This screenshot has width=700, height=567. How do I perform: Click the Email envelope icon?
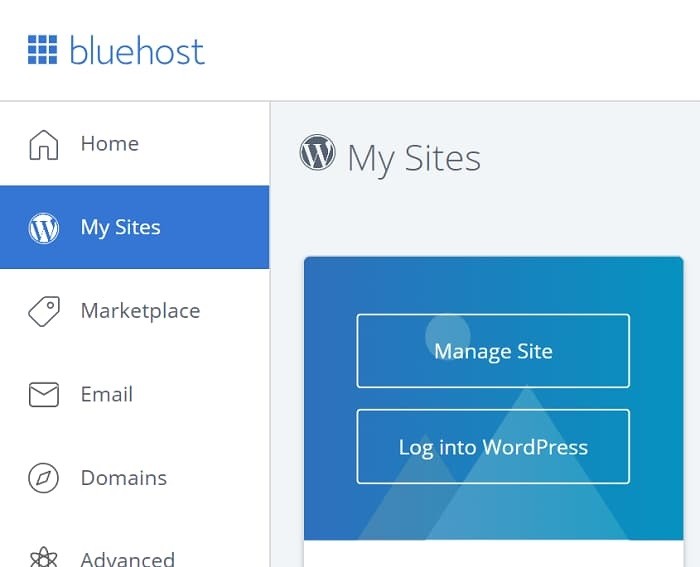[43, 394]
